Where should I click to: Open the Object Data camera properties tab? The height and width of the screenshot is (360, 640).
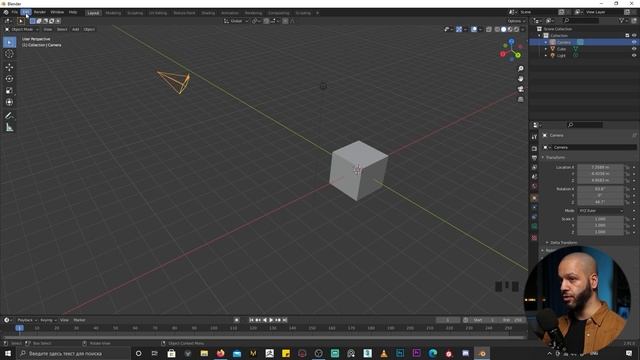[534, 226]
